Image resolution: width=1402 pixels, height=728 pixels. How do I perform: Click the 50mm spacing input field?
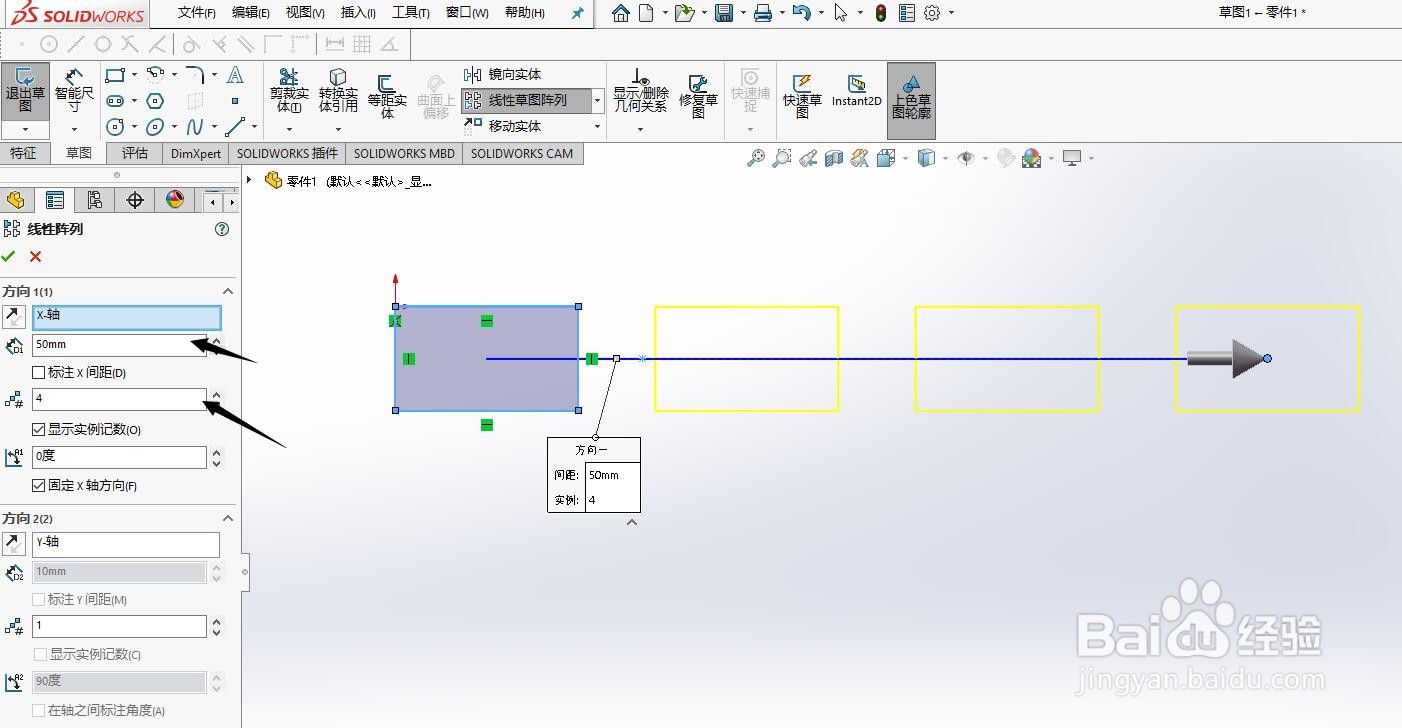119,345
